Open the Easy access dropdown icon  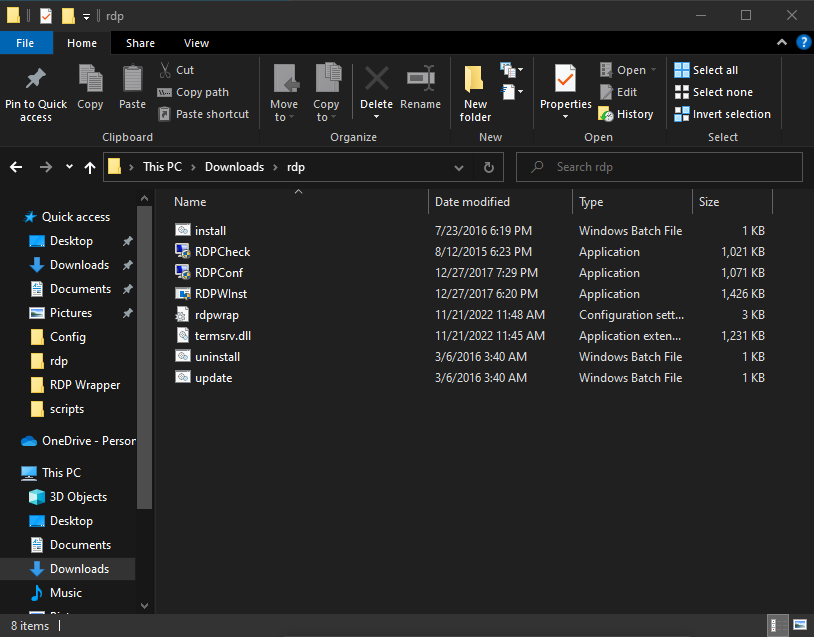[511, 92]
